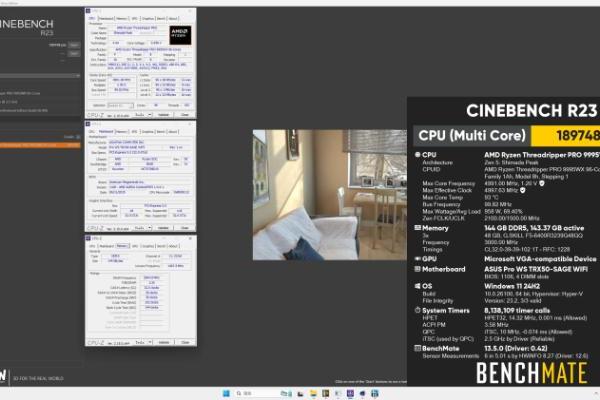Start the Cinebench CPU Multi Core test
The width and height of the screenshot is (600, 400).
(74, 45)
